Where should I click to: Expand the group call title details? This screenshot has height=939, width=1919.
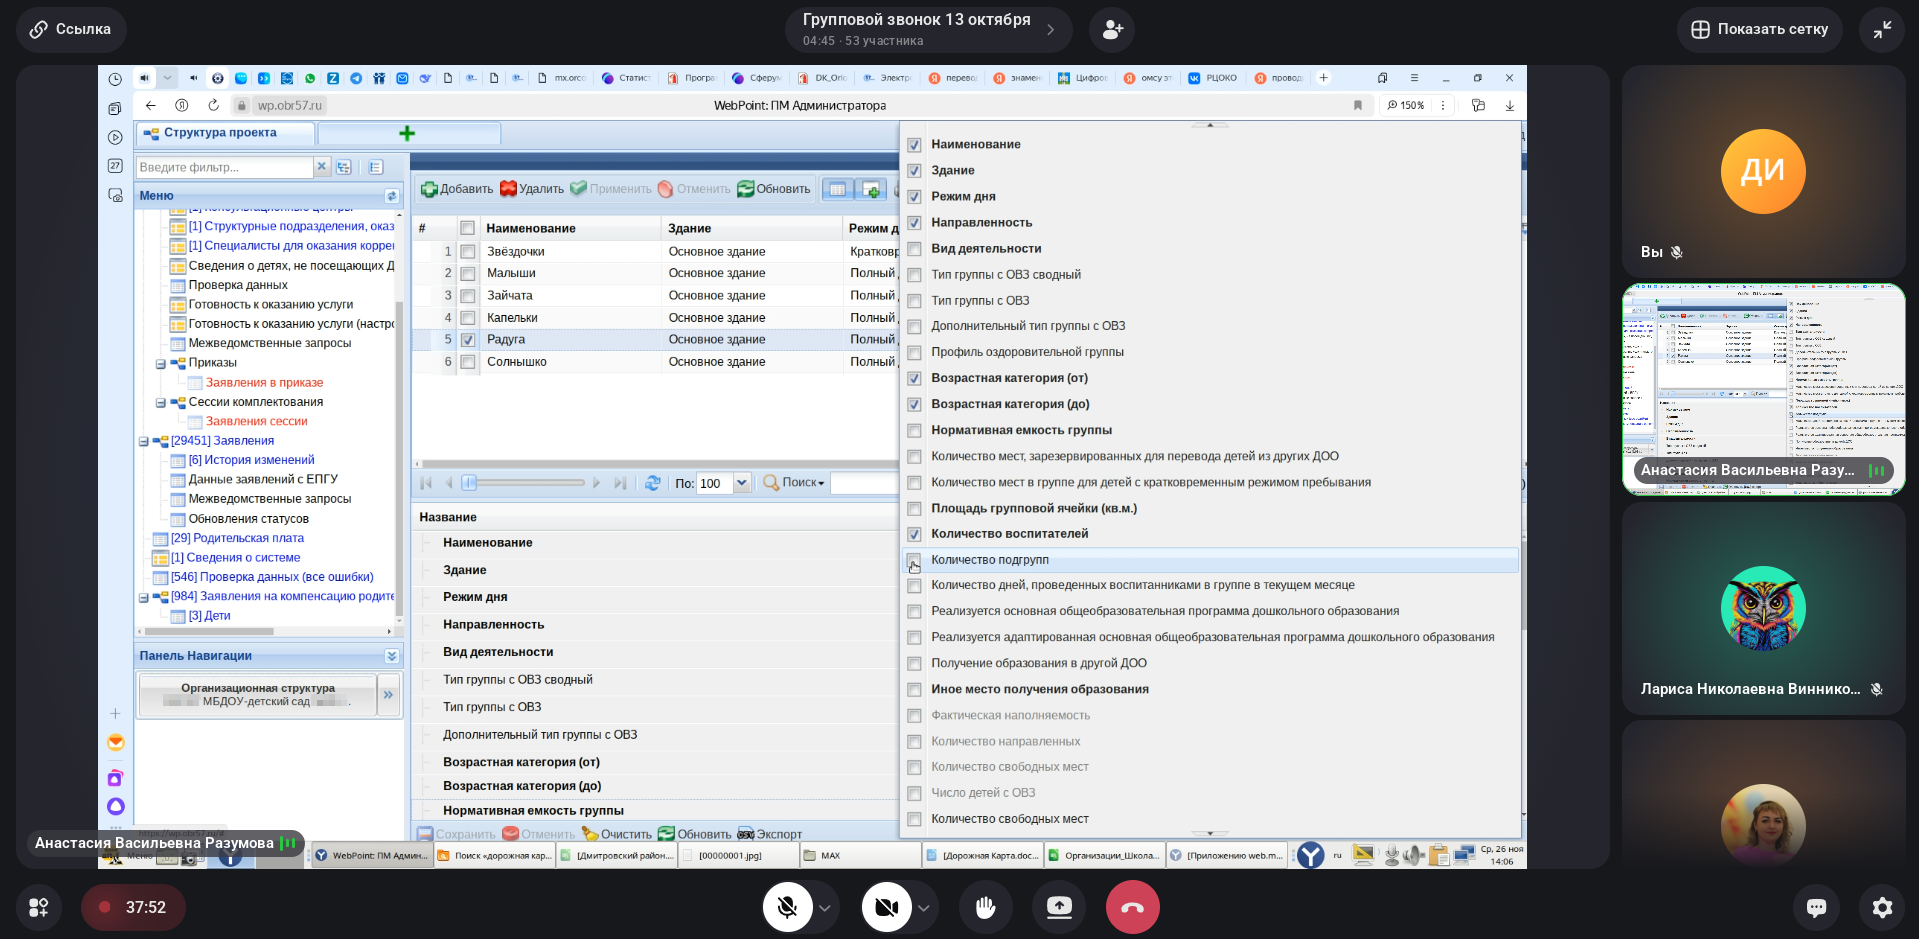(x=1050, y=30)
